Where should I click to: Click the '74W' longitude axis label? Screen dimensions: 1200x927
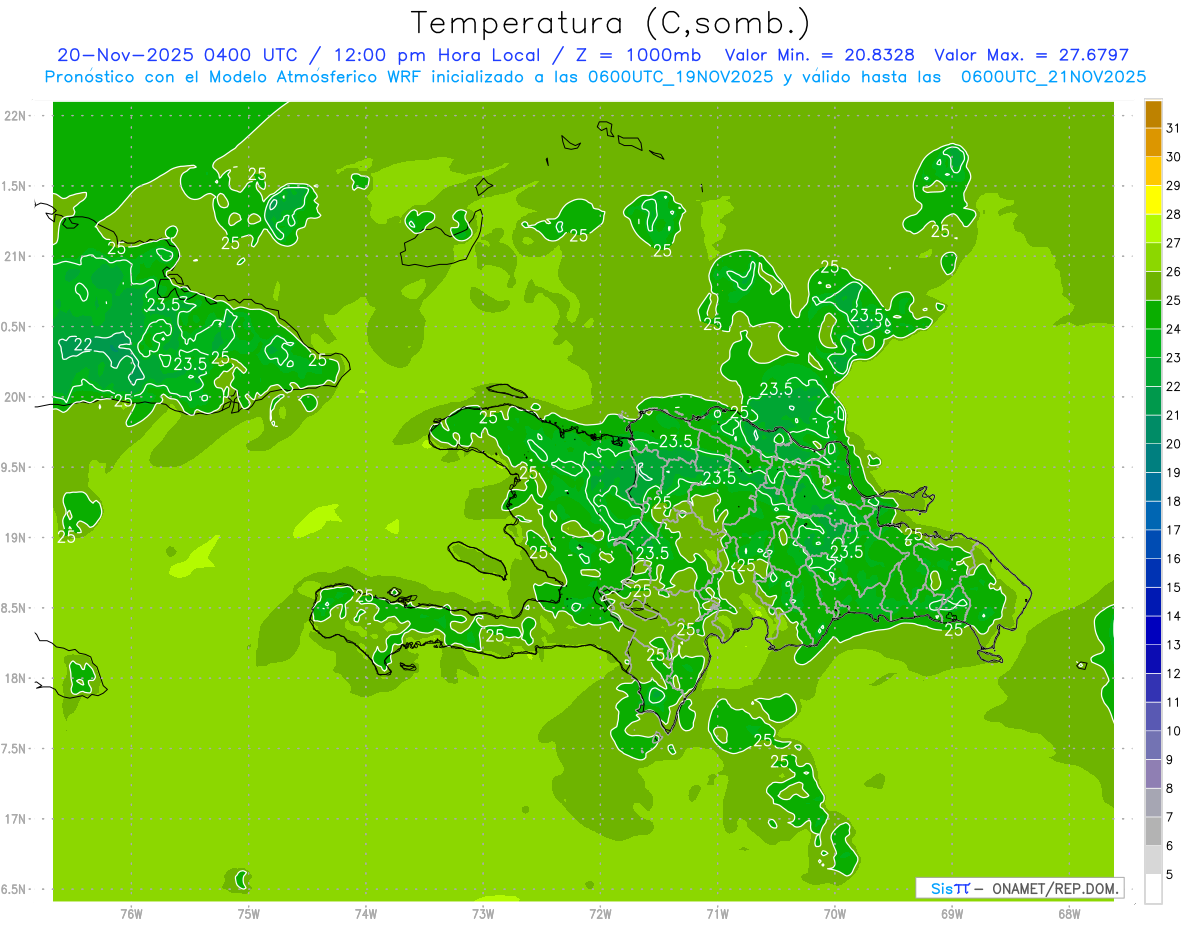point(366,914)
